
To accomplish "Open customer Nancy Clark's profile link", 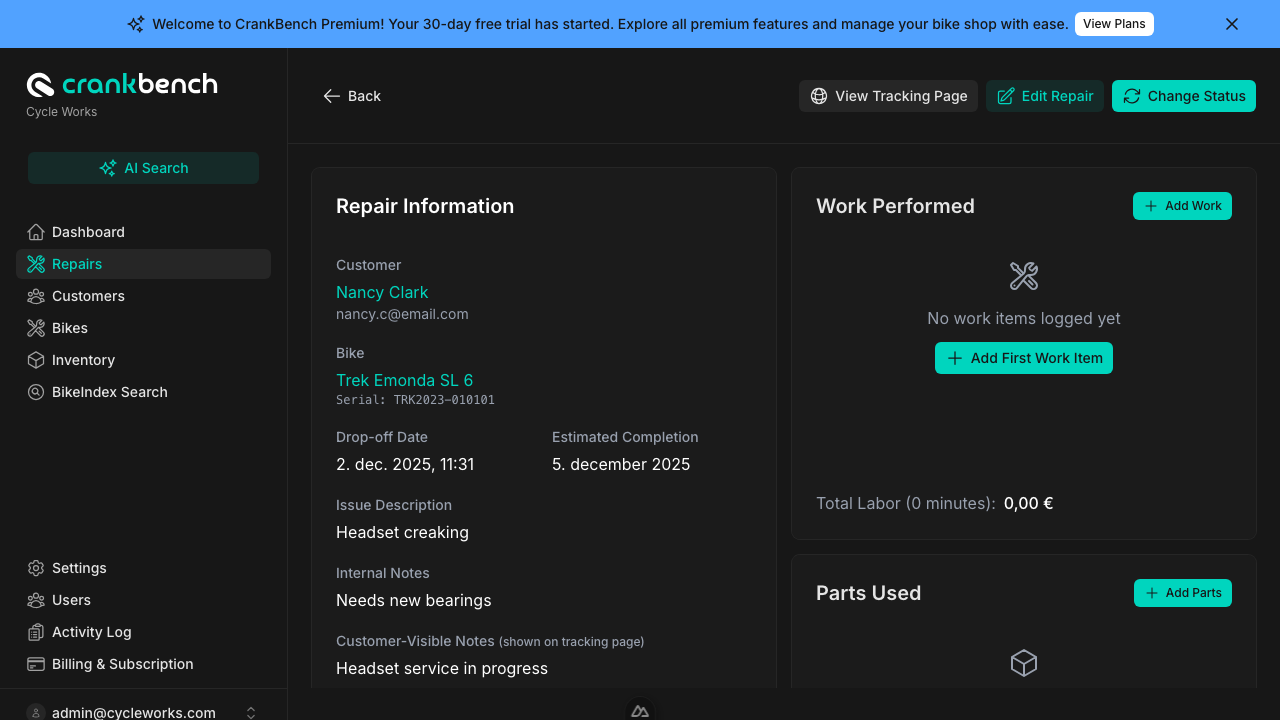I will [x=382, y=292].
